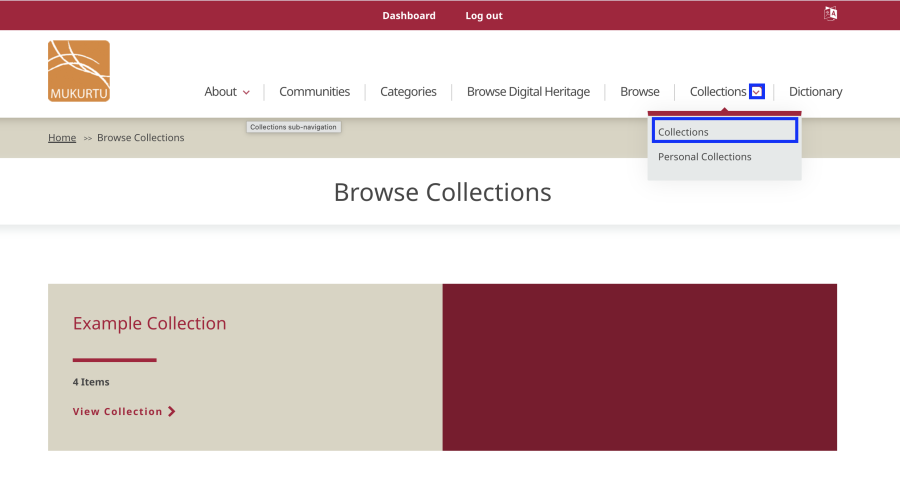Follow the Home breadcrumb link

[x=62, y=138]
